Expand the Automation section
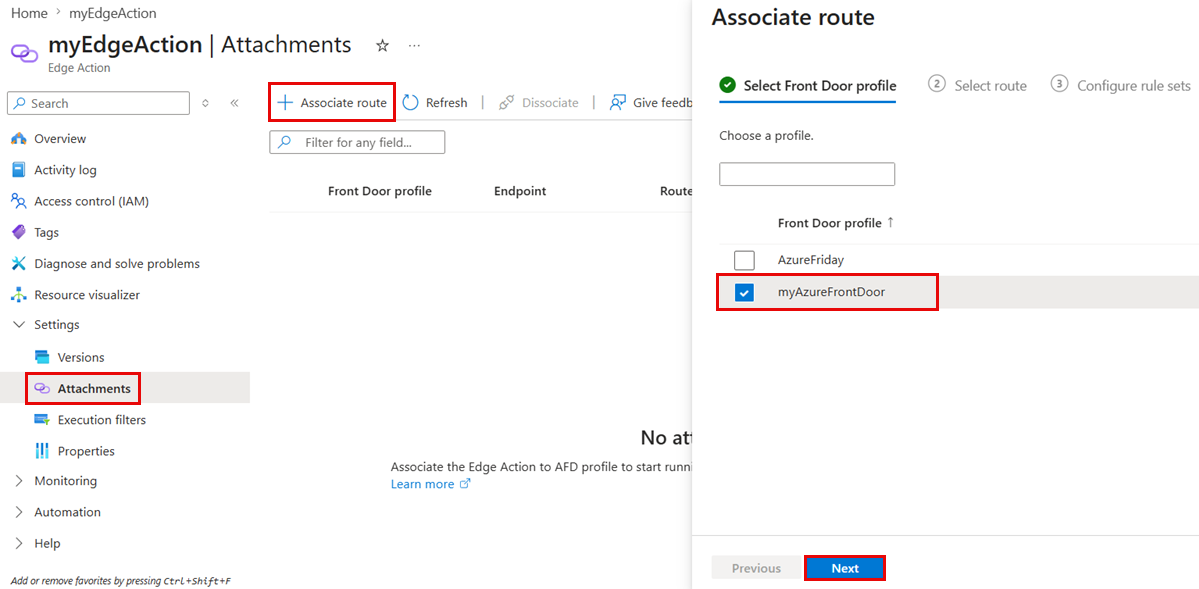1199x589 pixels. 19,513
